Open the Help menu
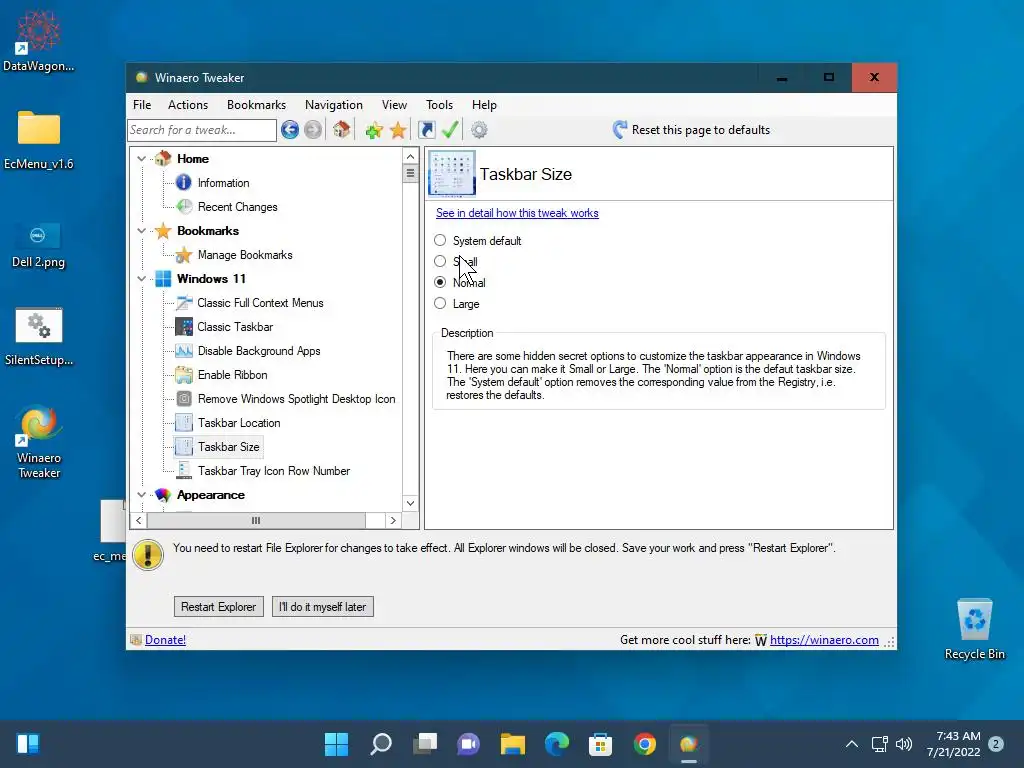The height and width of the screenshot is (768, 1024). click(485, 104)
